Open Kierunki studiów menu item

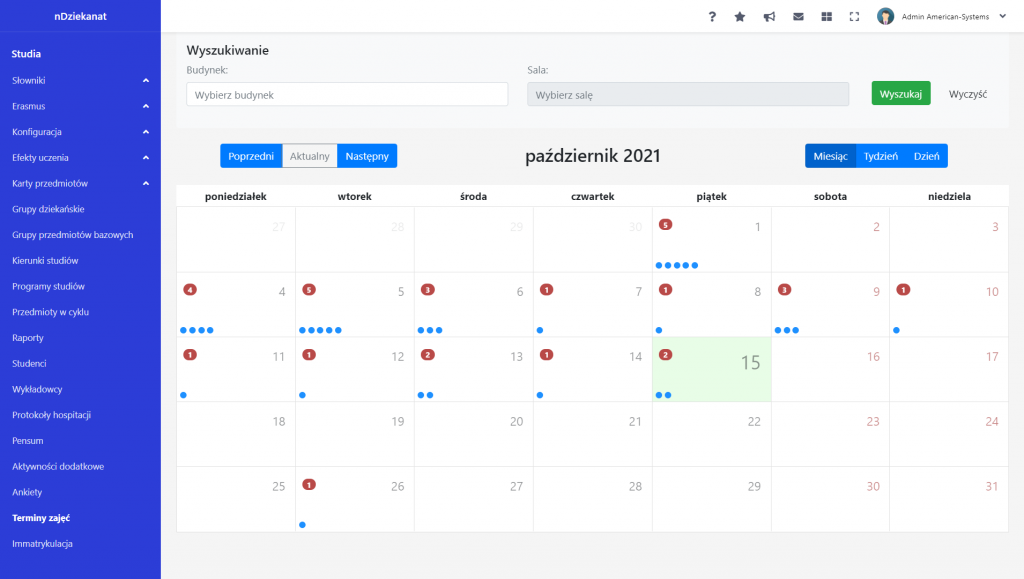pyautogui.click(x=45, y=260)
